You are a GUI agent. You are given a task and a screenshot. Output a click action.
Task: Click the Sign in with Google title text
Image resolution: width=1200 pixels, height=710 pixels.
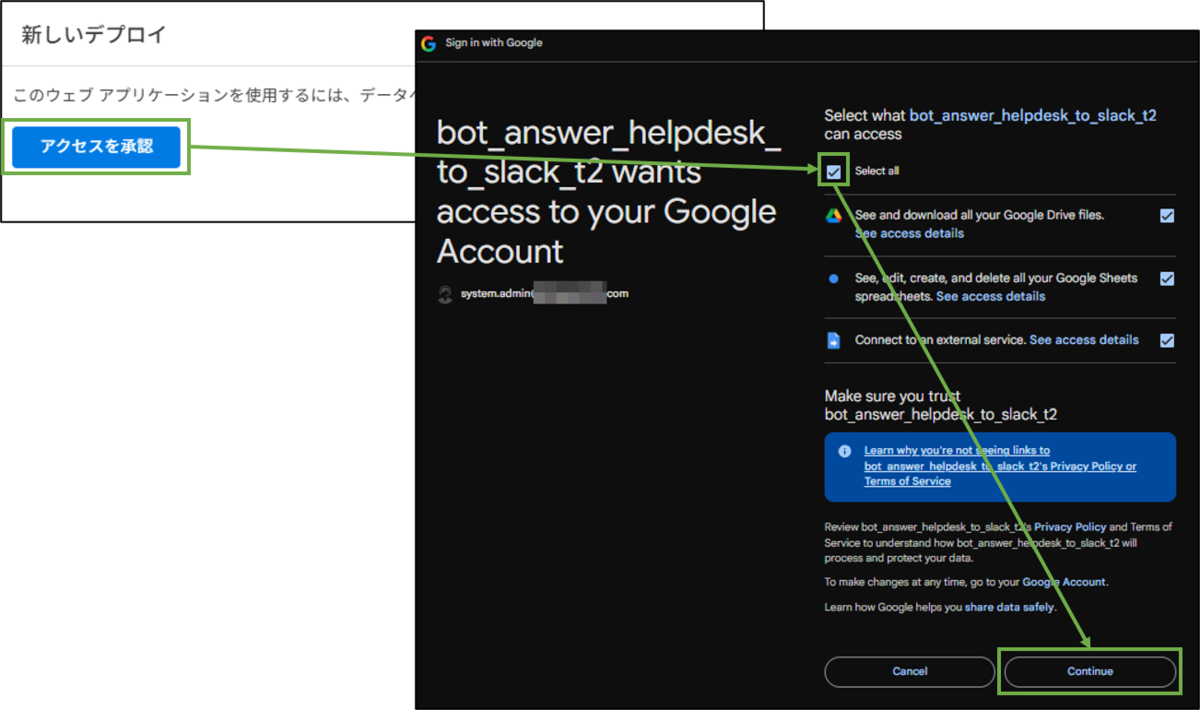coord(494,43)
